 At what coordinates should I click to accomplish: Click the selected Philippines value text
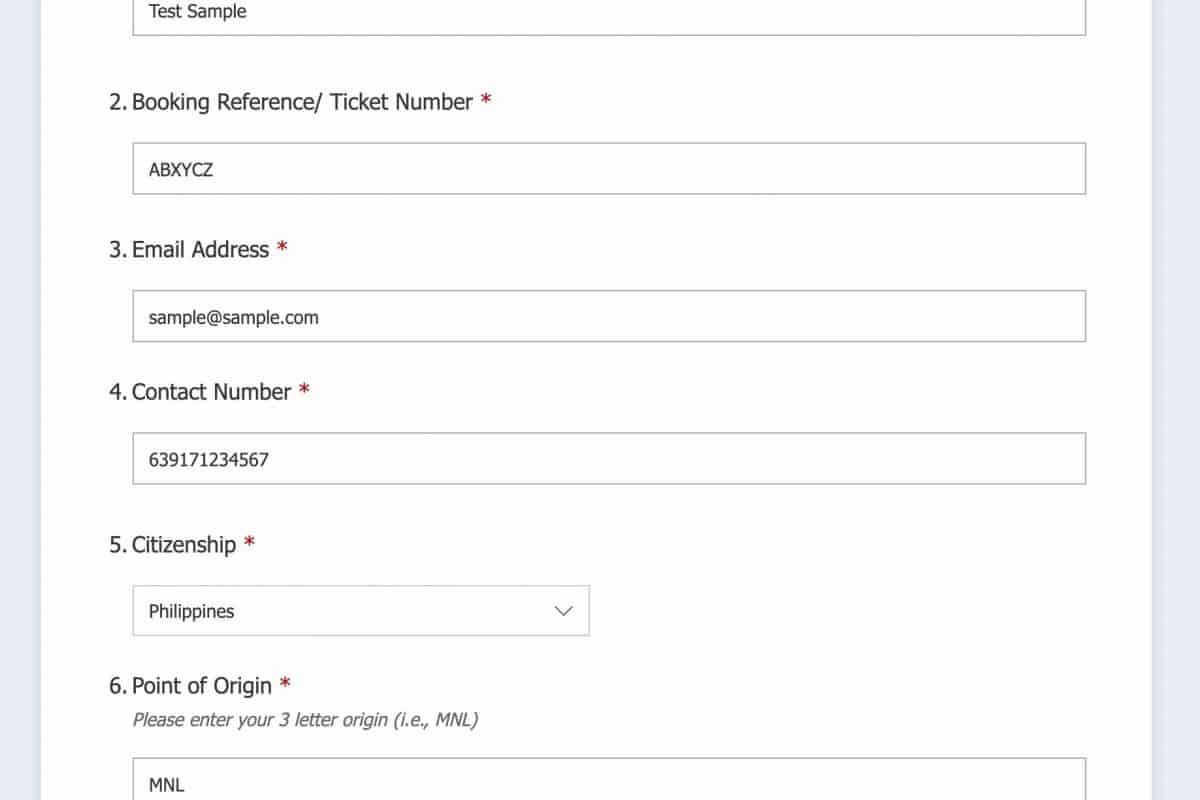point(191,611)
